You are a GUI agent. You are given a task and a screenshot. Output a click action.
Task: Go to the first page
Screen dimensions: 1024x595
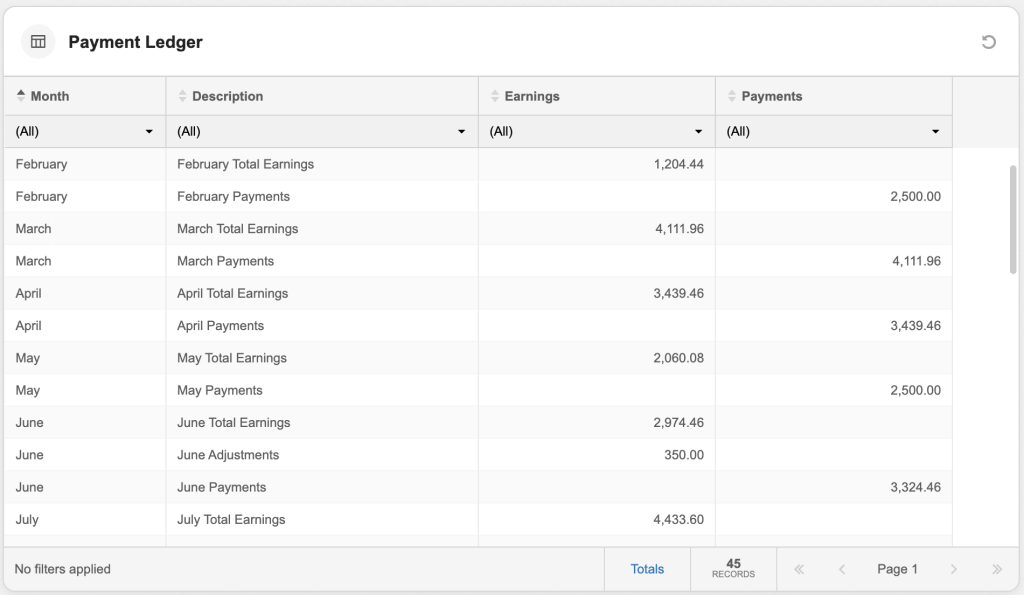(799, 569)
